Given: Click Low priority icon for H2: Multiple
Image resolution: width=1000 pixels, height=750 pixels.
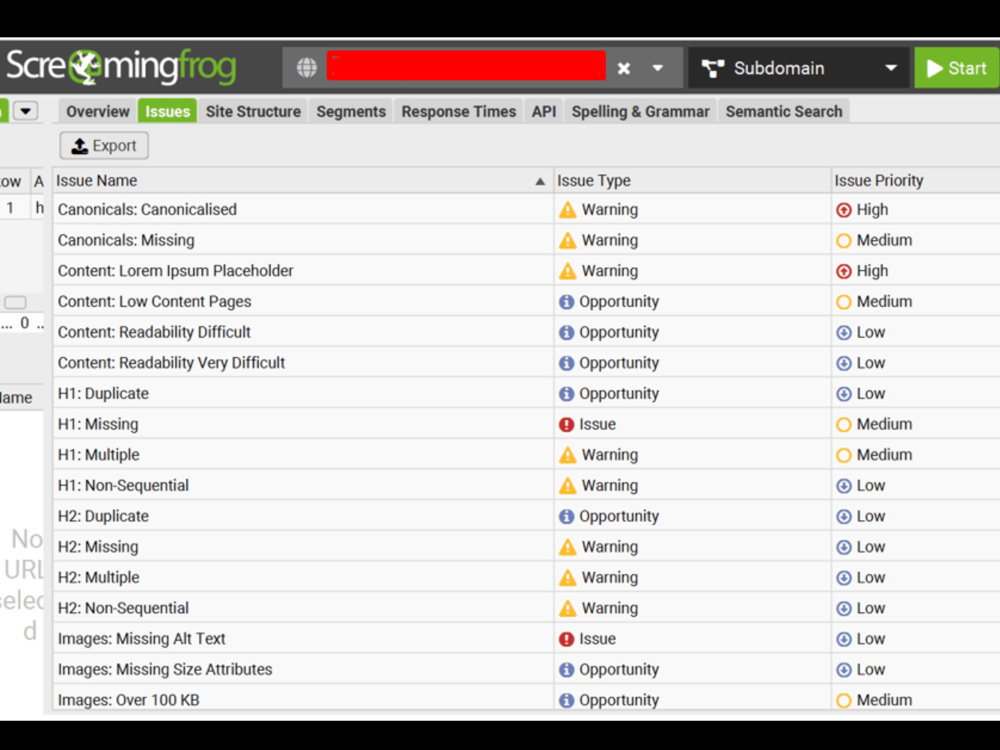Looking at the screenshot, I should pos(844,577).
